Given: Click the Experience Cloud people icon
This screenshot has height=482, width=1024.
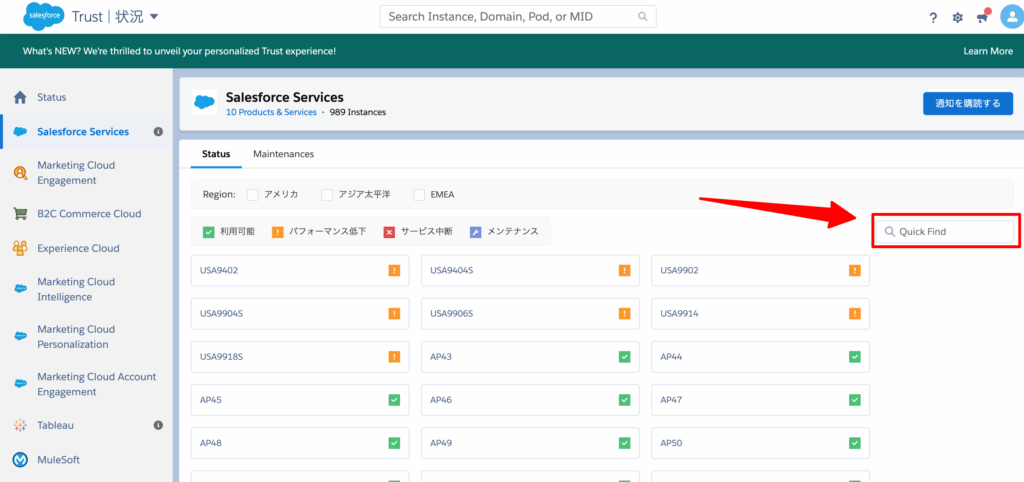Looking at the screenshot, I should tap(20, 248).
